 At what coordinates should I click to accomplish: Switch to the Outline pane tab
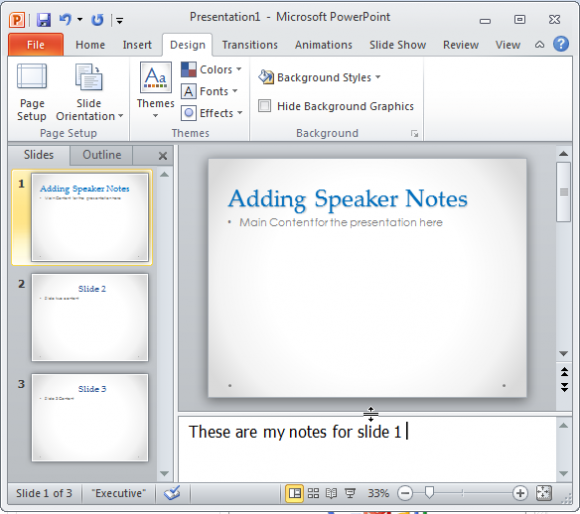(102, 155)
